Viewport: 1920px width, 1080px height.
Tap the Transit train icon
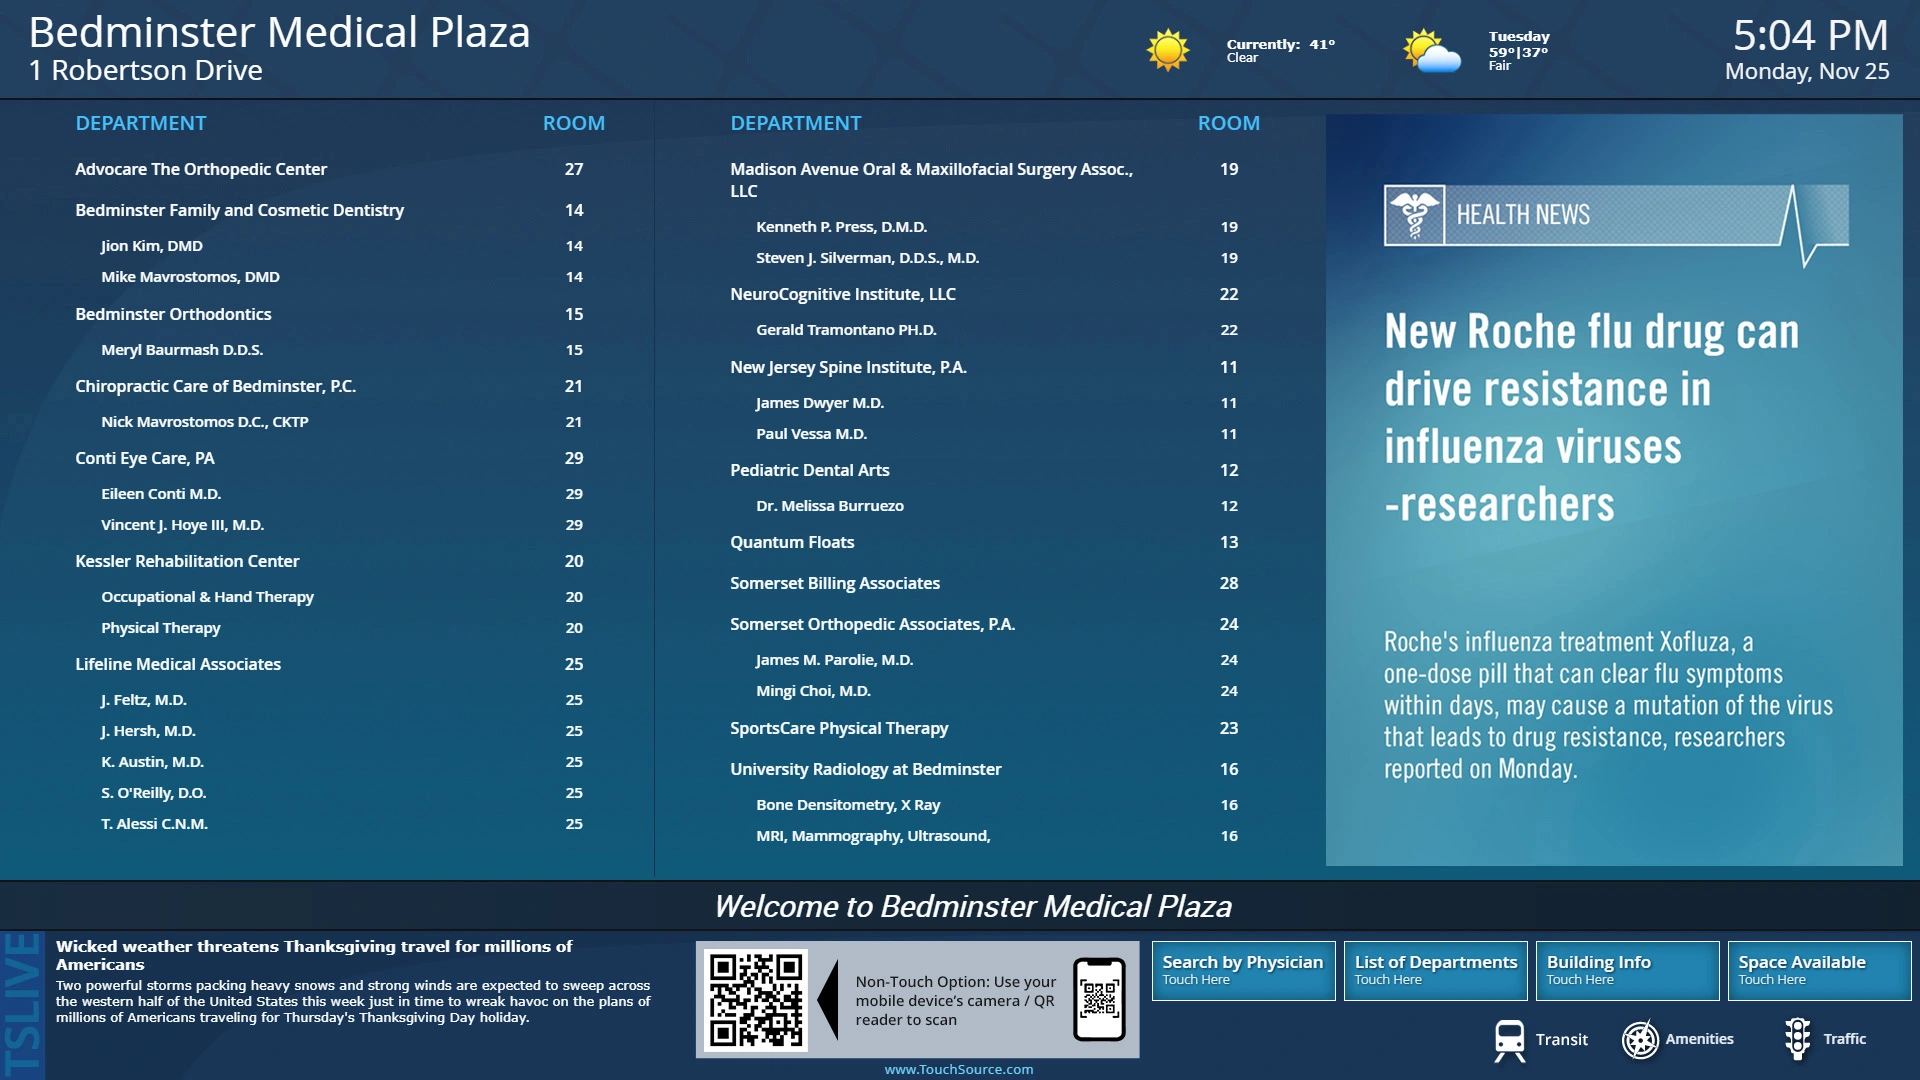tap(1509, 1040)
